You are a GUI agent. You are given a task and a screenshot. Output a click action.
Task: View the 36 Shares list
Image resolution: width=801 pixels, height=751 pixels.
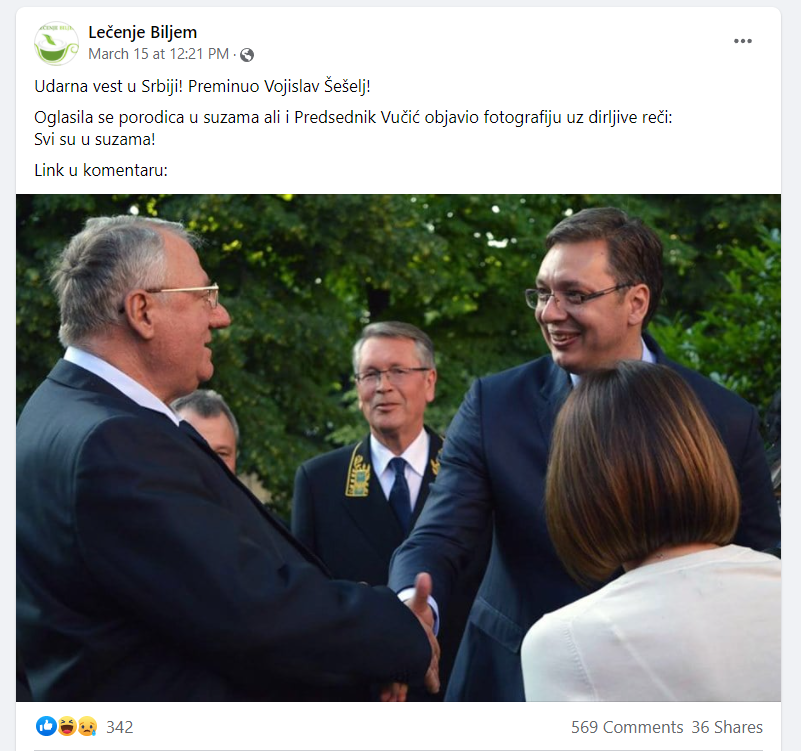click(727, 727)
